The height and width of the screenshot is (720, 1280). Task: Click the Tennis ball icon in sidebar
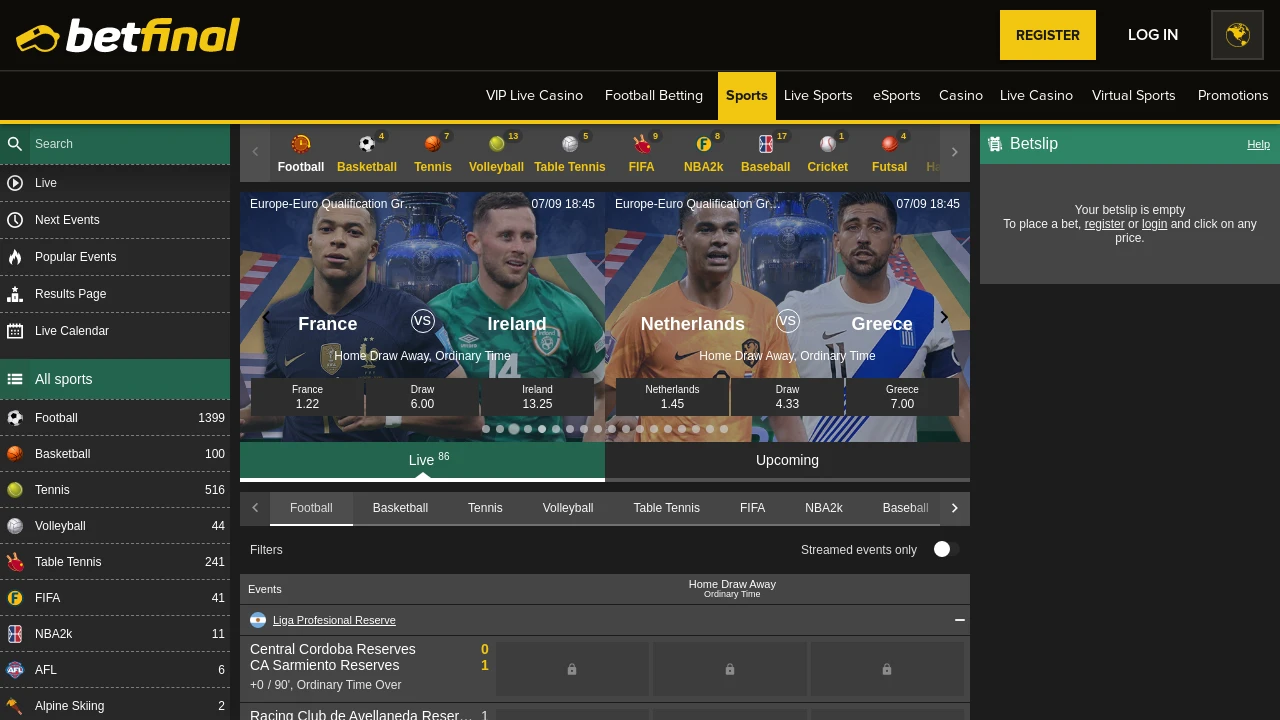(x=15, y=490)
